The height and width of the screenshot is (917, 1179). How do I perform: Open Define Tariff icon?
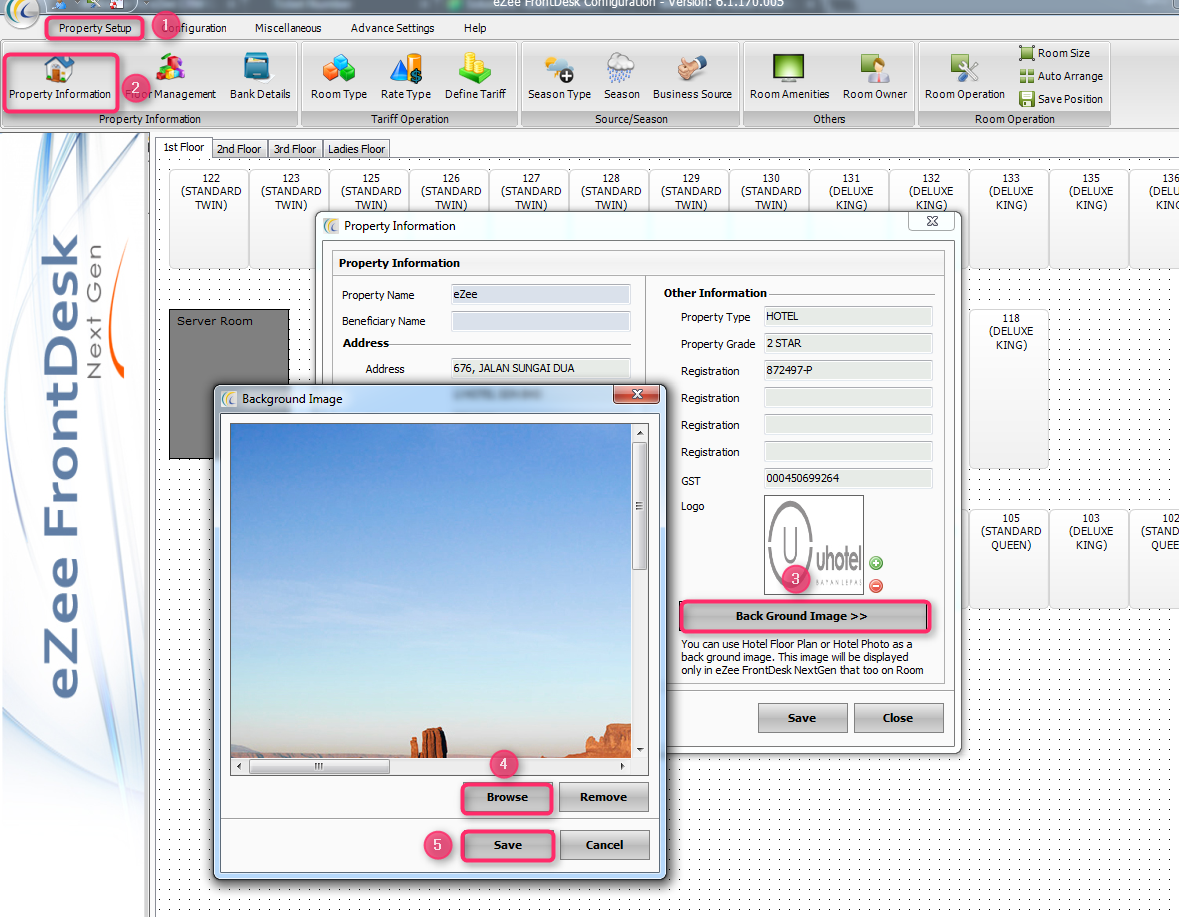[475, 78]
